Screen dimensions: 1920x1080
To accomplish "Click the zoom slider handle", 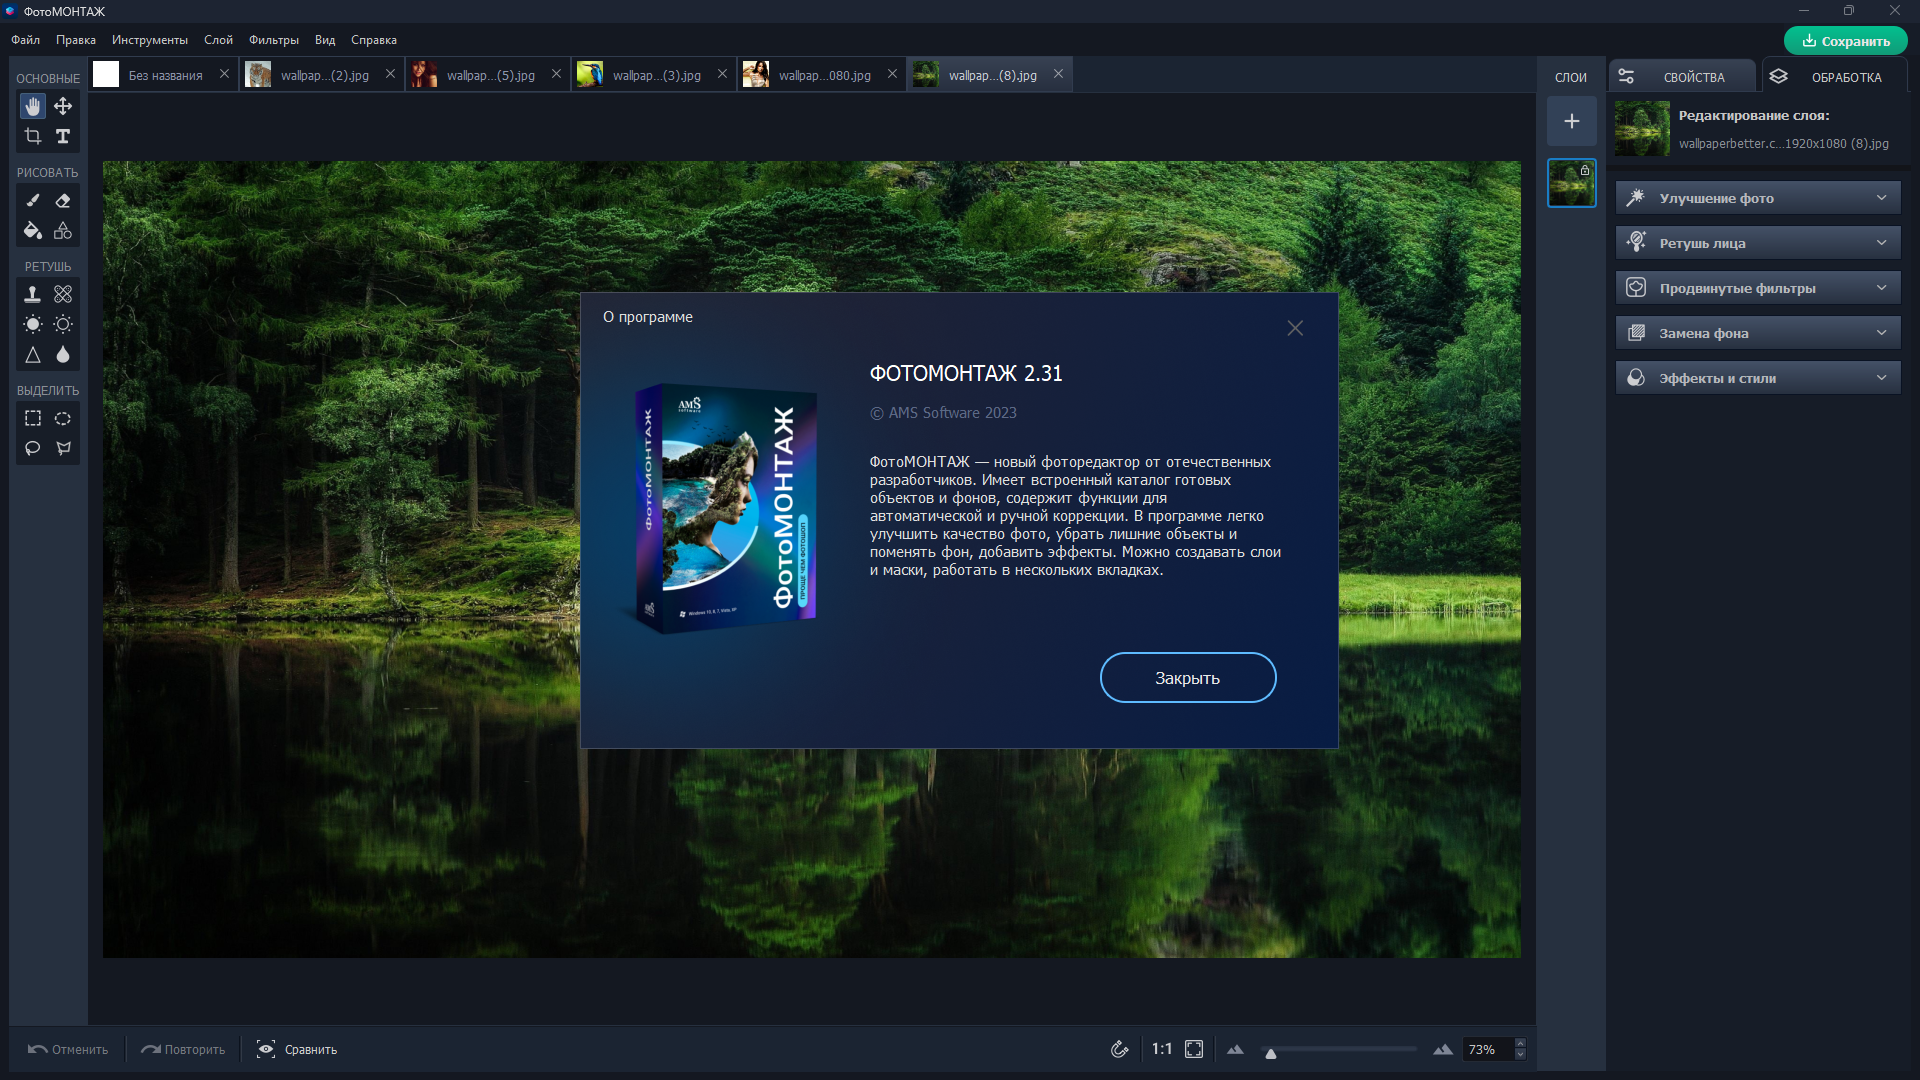I will [x=1271, y=1053].
